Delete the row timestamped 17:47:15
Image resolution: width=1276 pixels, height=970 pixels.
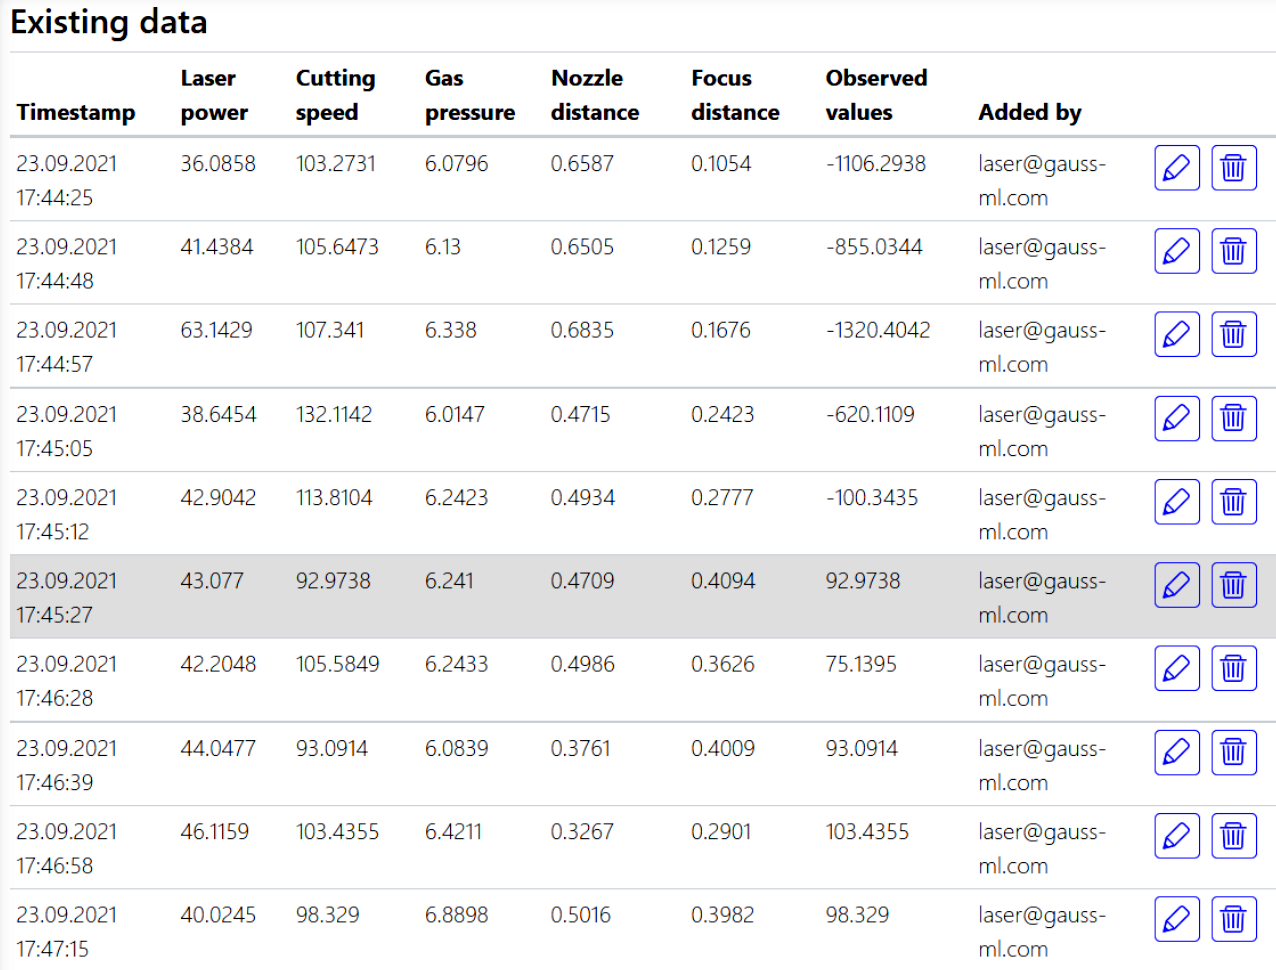coord(1234,919)
